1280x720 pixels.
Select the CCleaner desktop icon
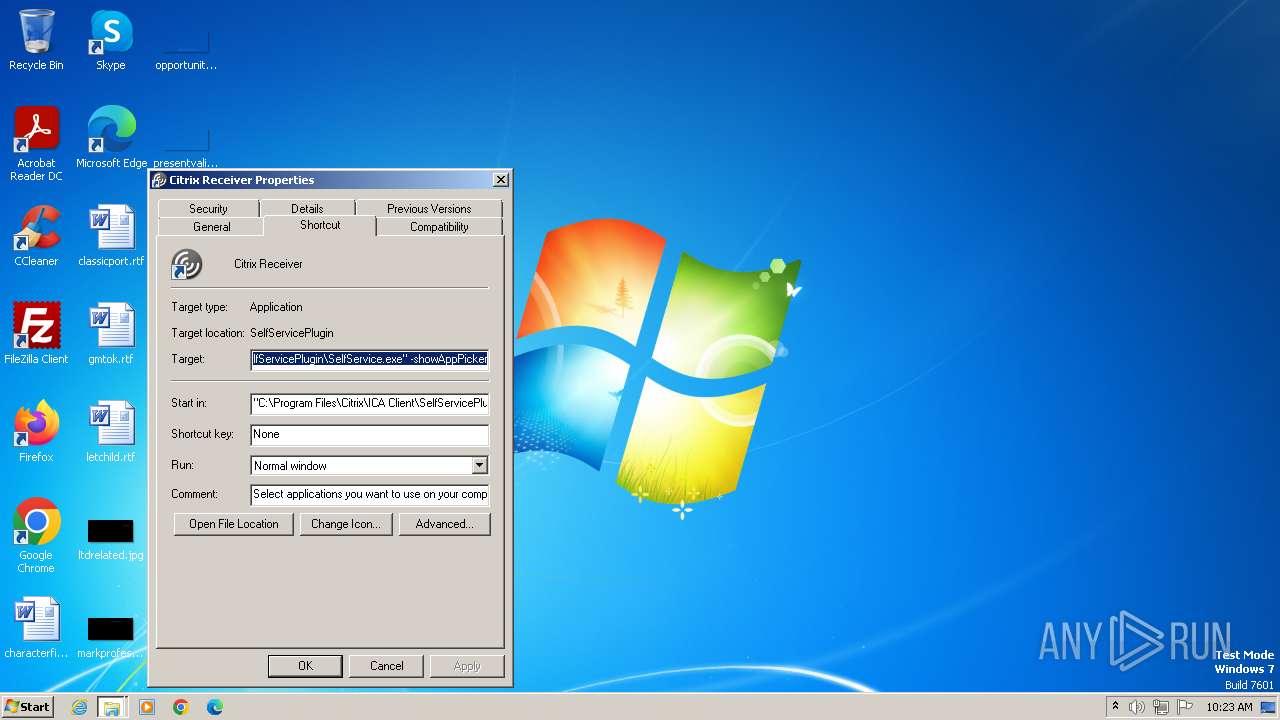(x=36, y=236)
